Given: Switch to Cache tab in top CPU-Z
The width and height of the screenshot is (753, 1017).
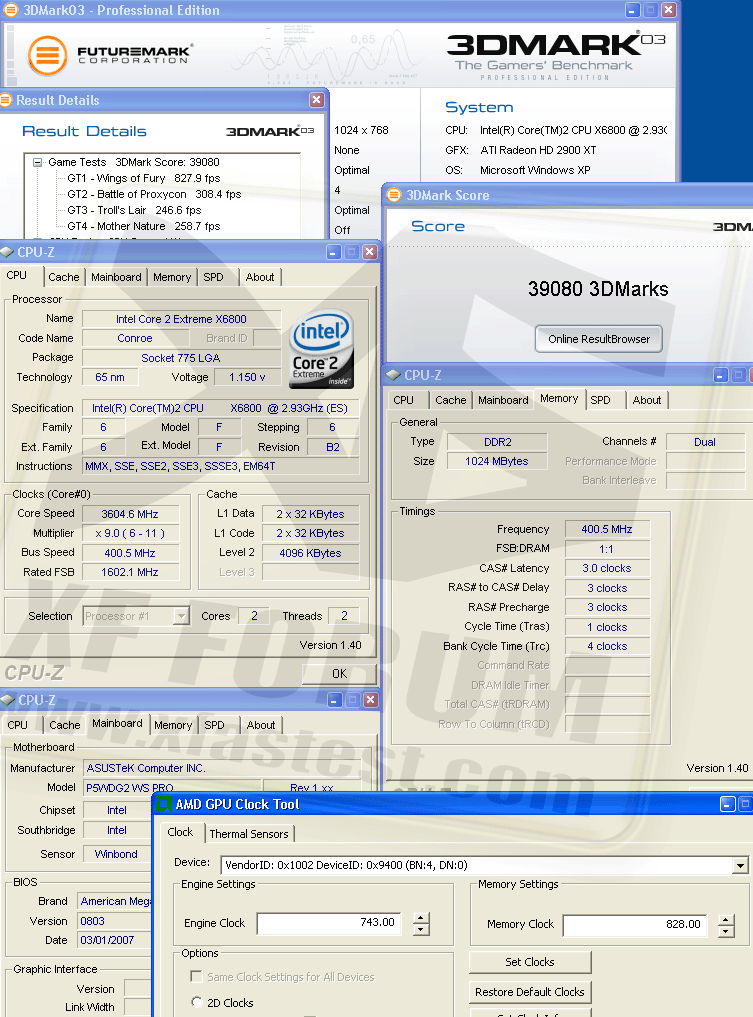Looking at the screenshot, I should coord(64,277).
